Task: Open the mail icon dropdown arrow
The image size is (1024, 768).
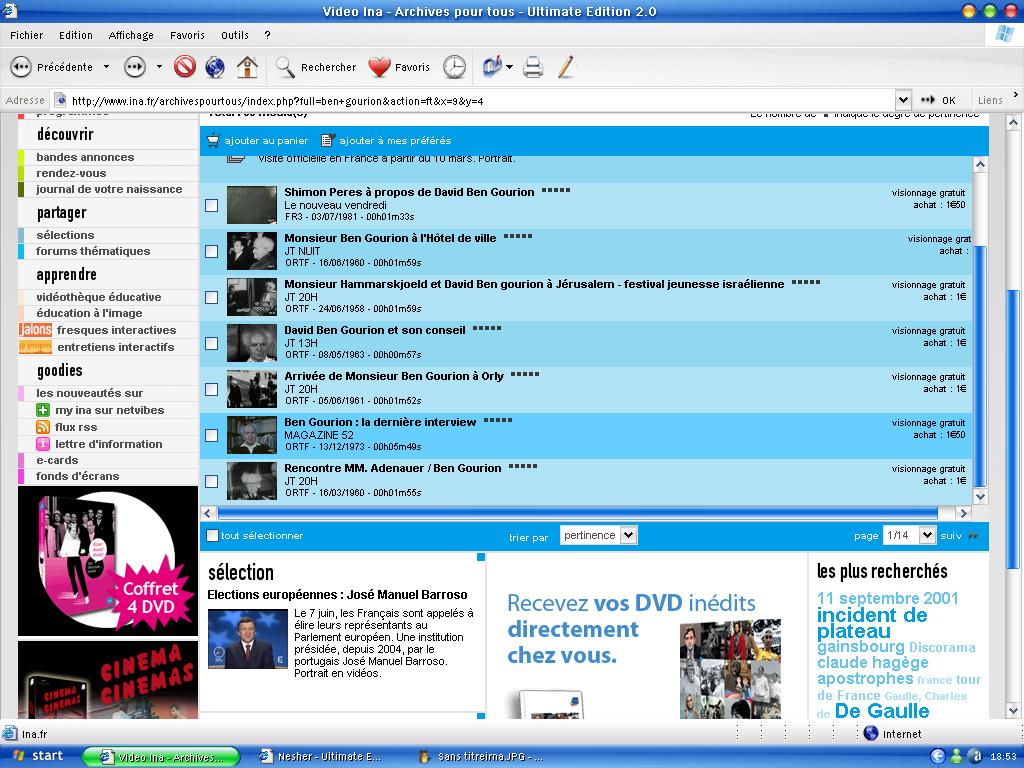Action: (x=509, y=67)
